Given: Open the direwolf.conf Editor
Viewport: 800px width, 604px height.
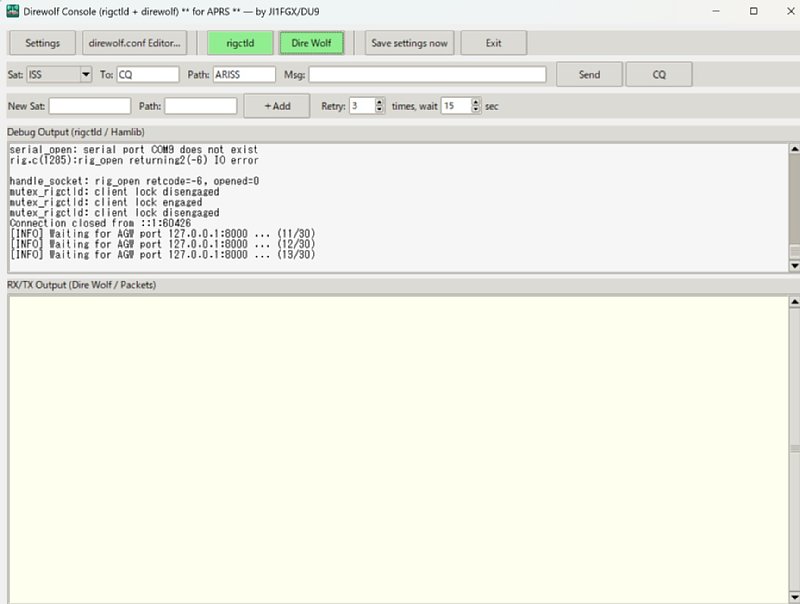Looking at the screenshot, I should pyautogui.click(x=136, y=43).
